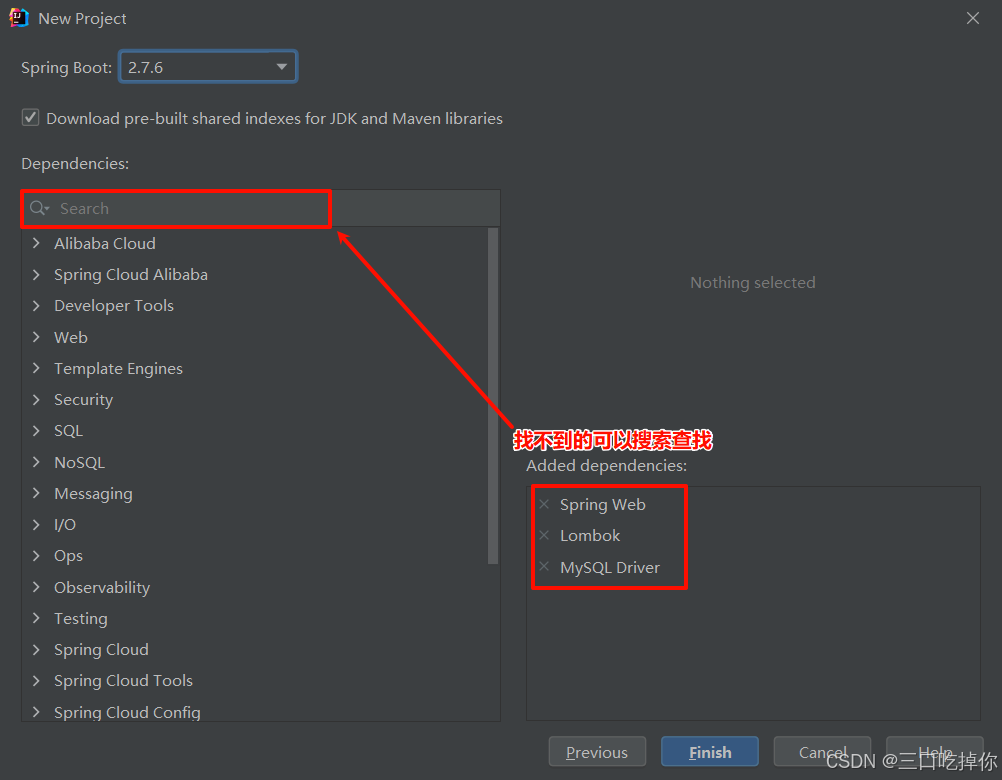This screenshot has width=1002, height=780.
Task: Remove Spring Web dependency with its X icon
Action: tap(544, 505)
